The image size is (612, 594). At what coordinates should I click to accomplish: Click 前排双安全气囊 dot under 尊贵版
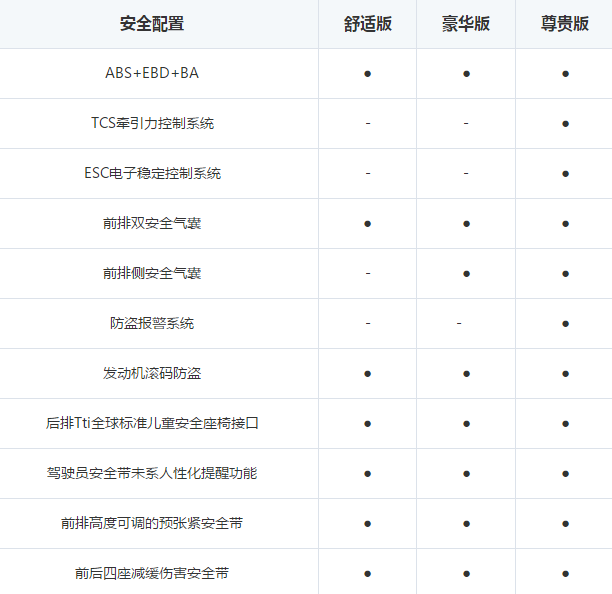565,224
